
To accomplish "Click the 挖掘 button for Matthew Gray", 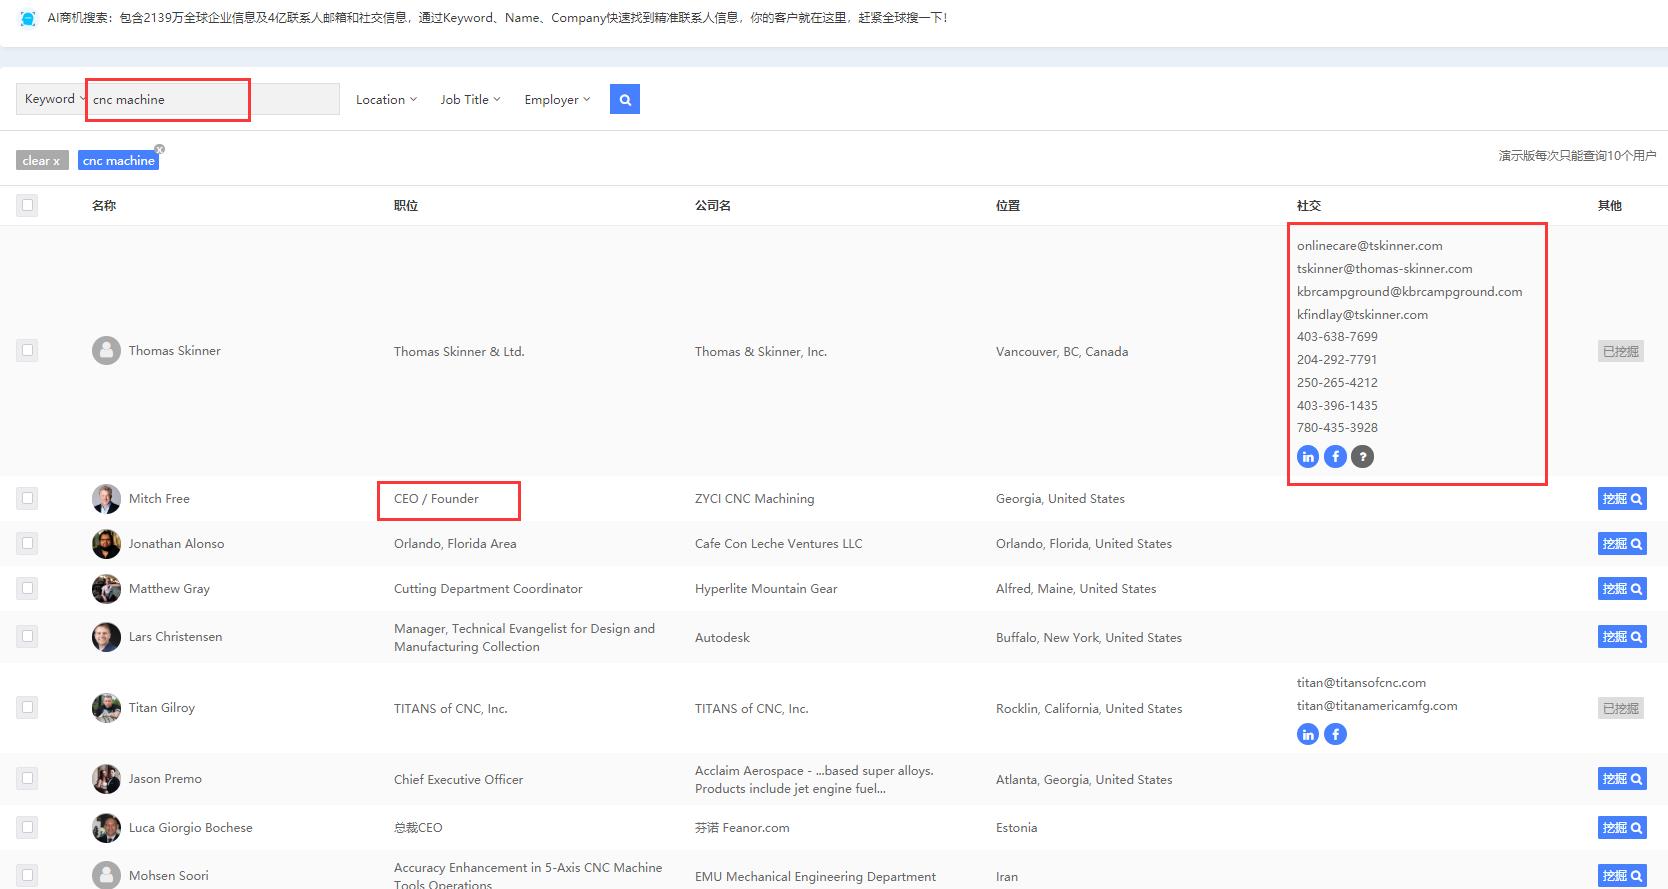I will [1621, 589].
